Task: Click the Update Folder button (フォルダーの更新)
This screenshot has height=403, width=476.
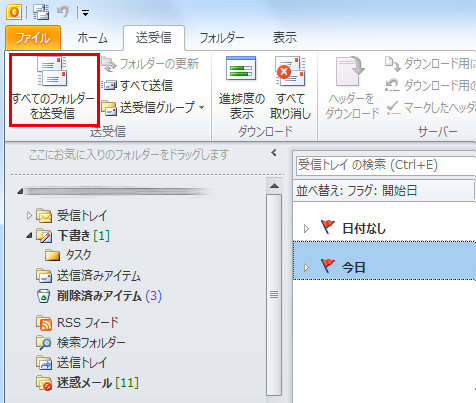Action: click(x=150, y=63)
